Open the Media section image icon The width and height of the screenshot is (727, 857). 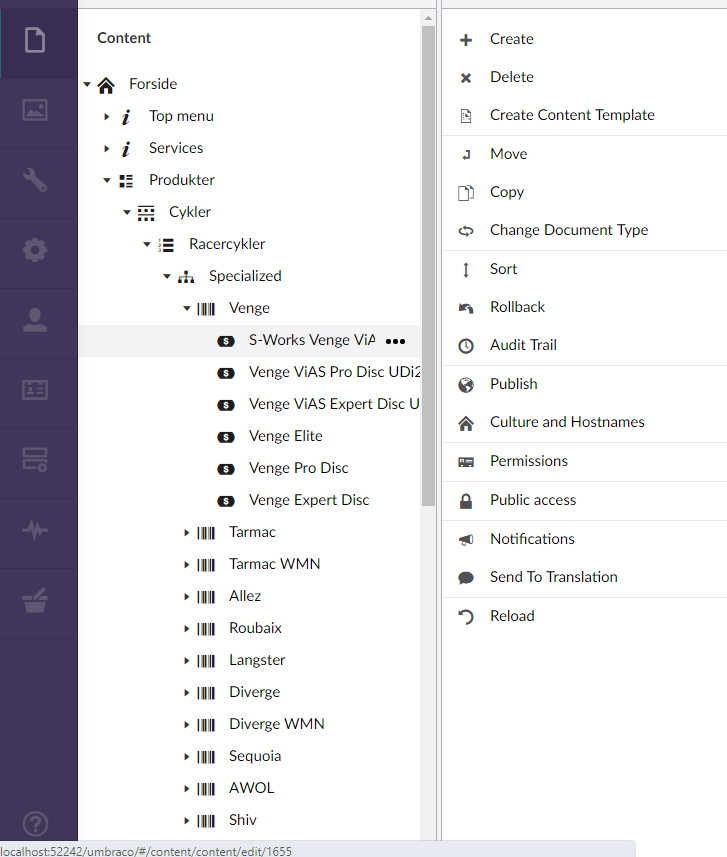coord(36,110)
